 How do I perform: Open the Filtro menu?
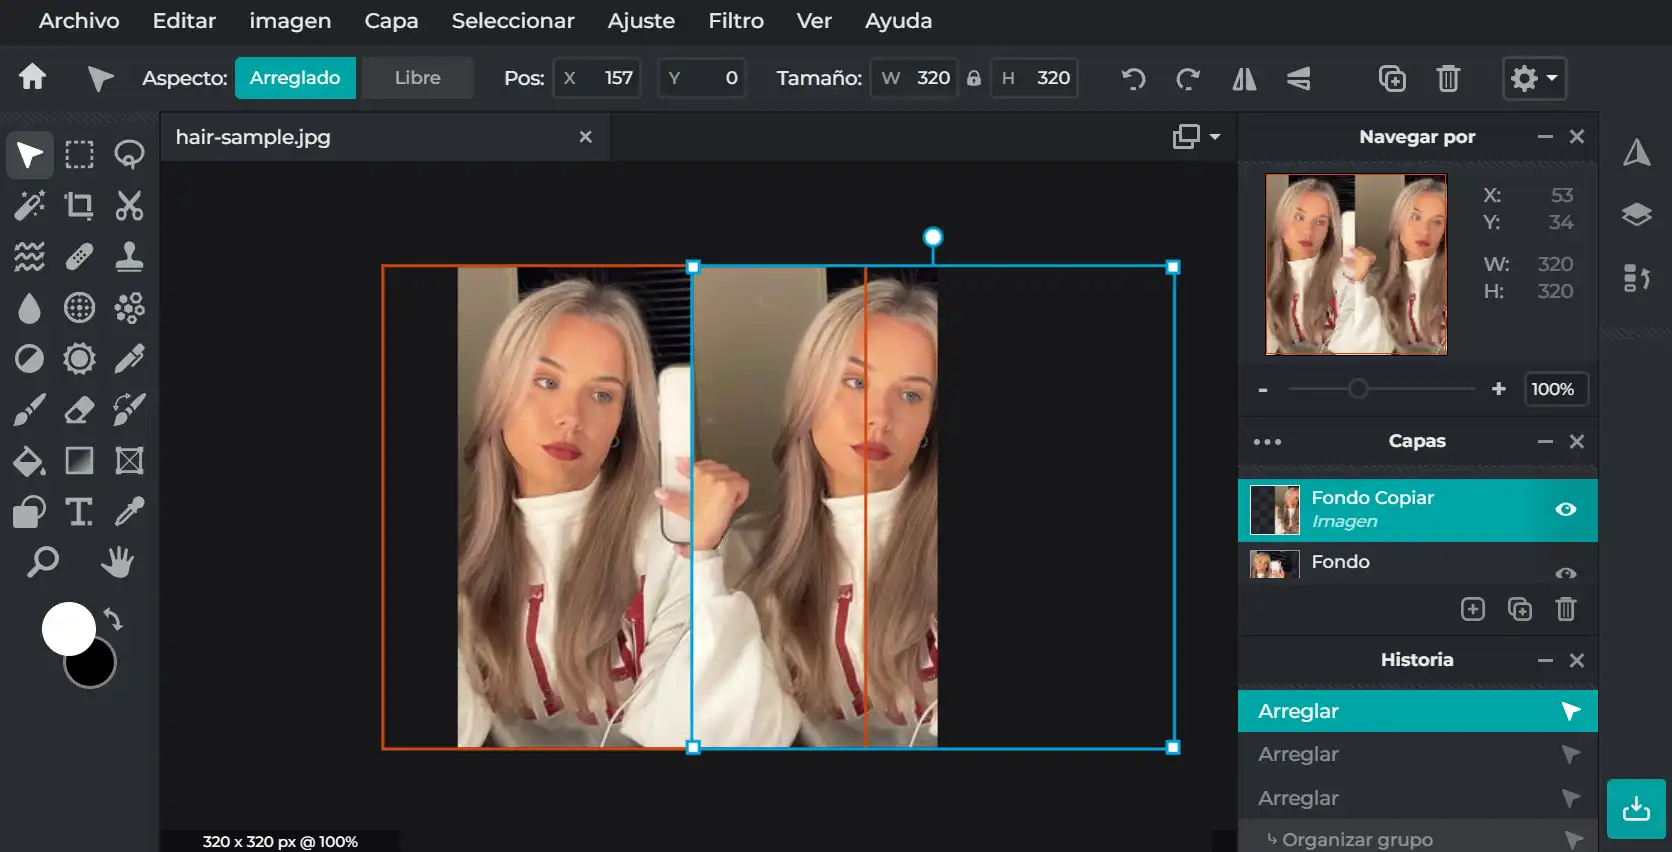coord(735,21)
